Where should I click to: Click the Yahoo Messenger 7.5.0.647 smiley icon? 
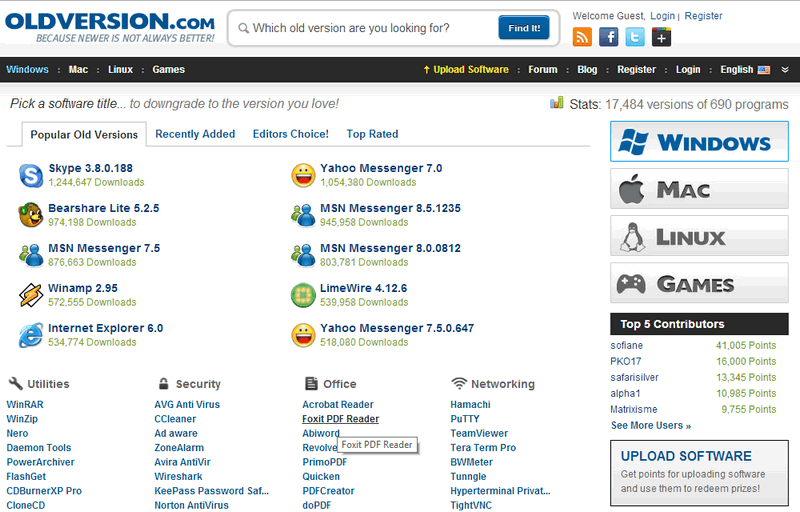tap(303, 335)
